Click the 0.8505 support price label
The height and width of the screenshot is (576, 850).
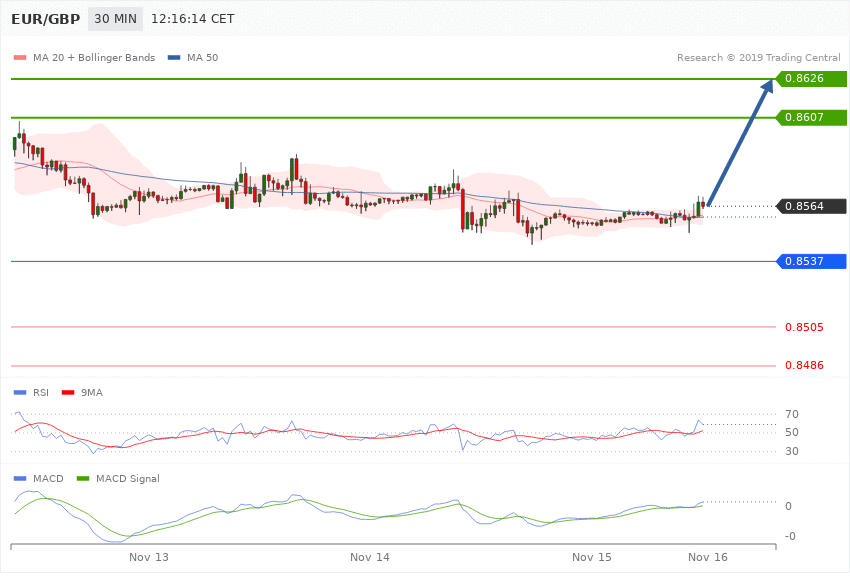[x=804, y=327]
